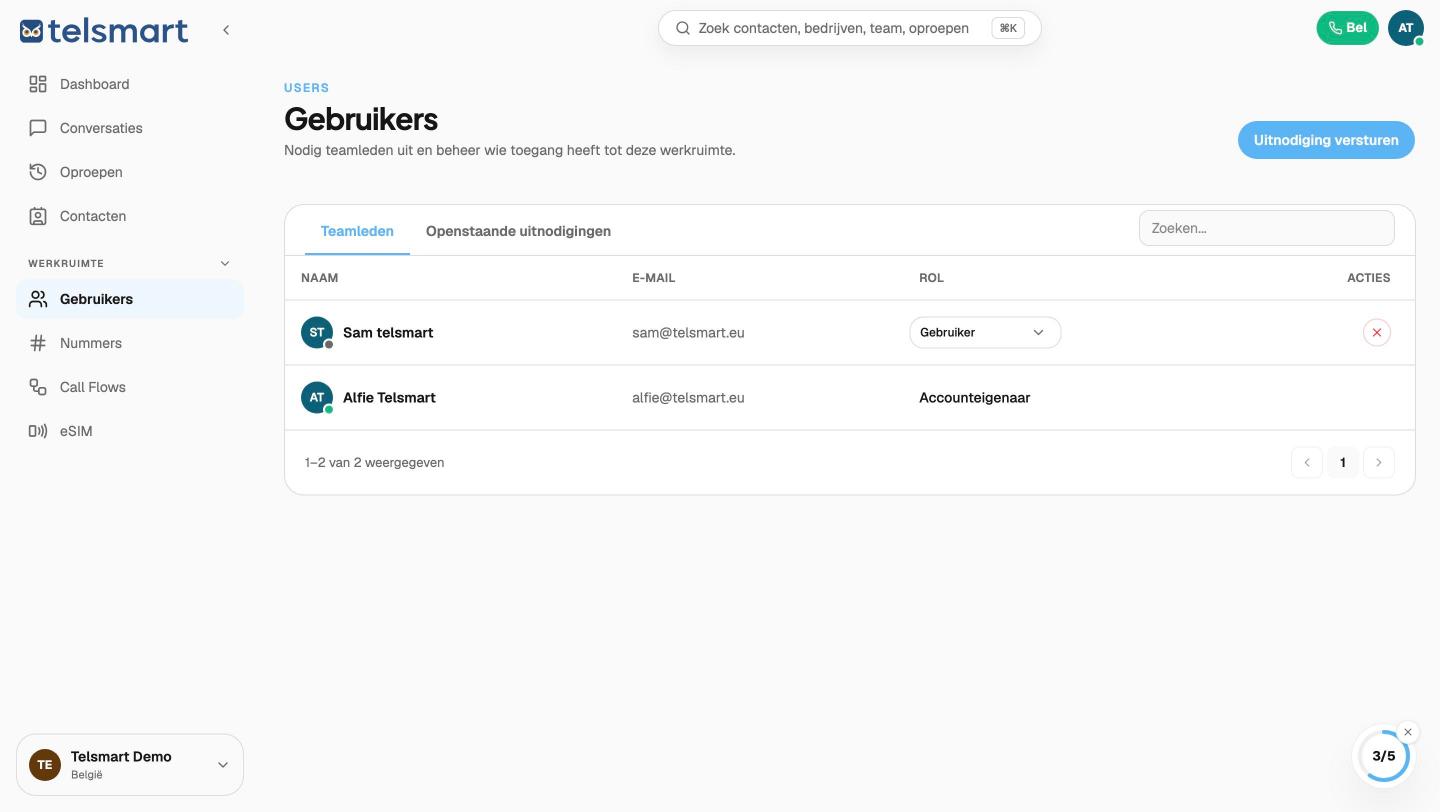
Task: Switch to Openstaande uitnodigingen tab
Action: tap(518, 231)
